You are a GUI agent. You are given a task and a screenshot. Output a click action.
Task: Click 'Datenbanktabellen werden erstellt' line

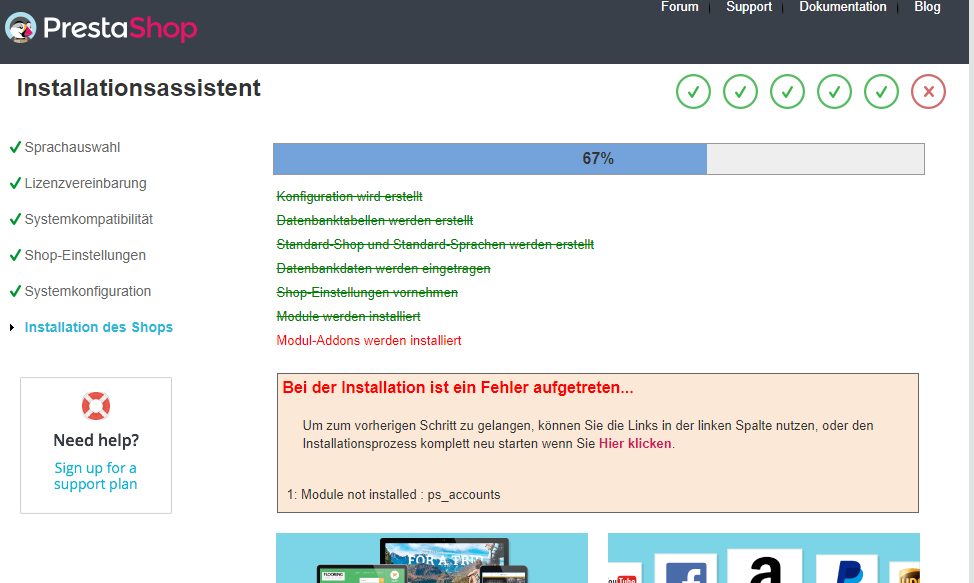(x=375, y=220)
